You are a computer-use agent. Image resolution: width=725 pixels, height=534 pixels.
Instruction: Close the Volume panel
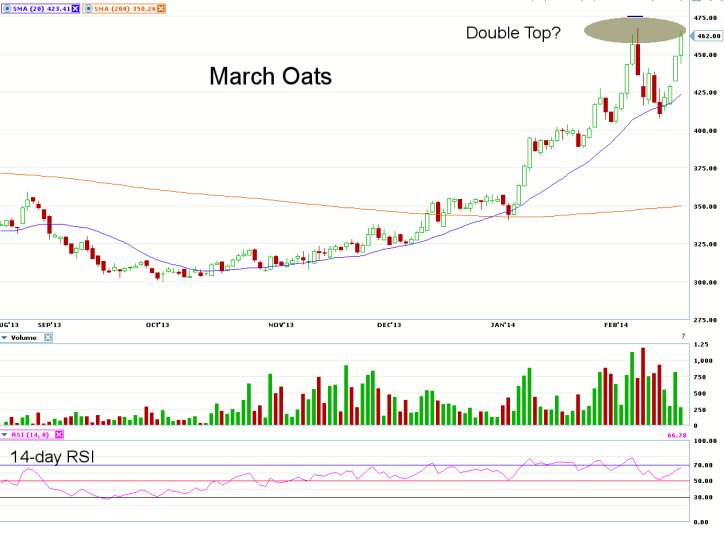[47, 338]
